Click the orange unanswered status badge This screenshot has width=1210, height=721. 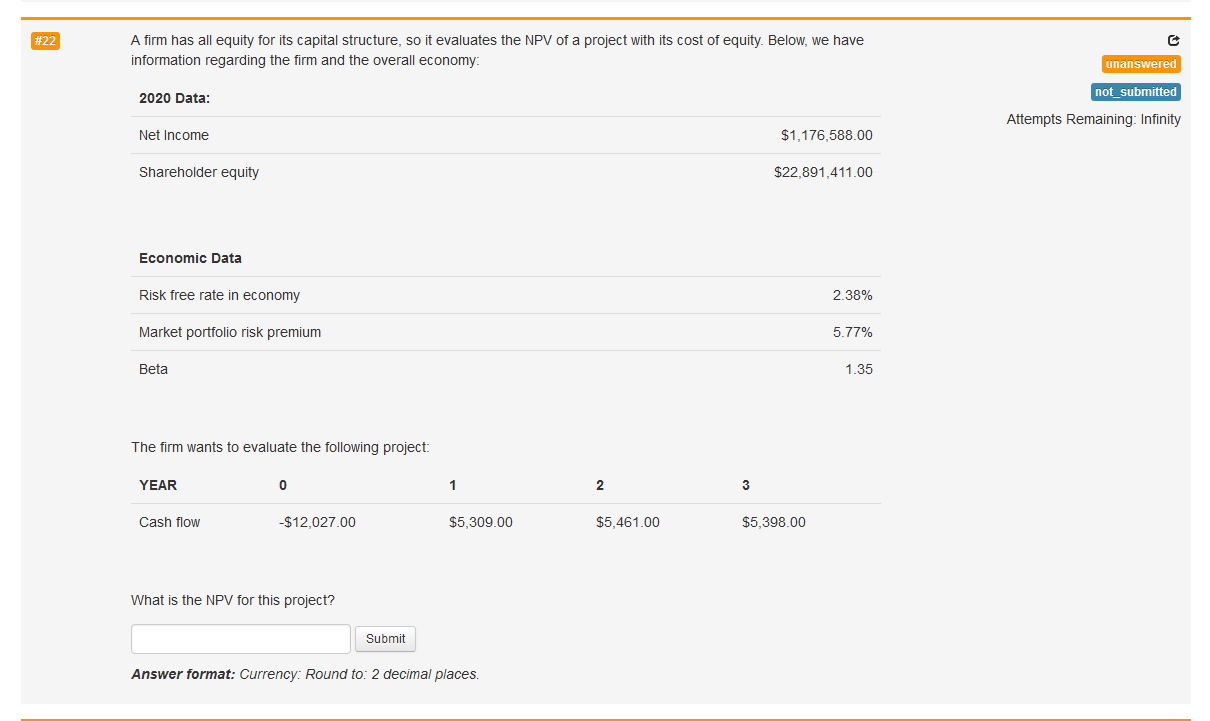click(1140, 63)
